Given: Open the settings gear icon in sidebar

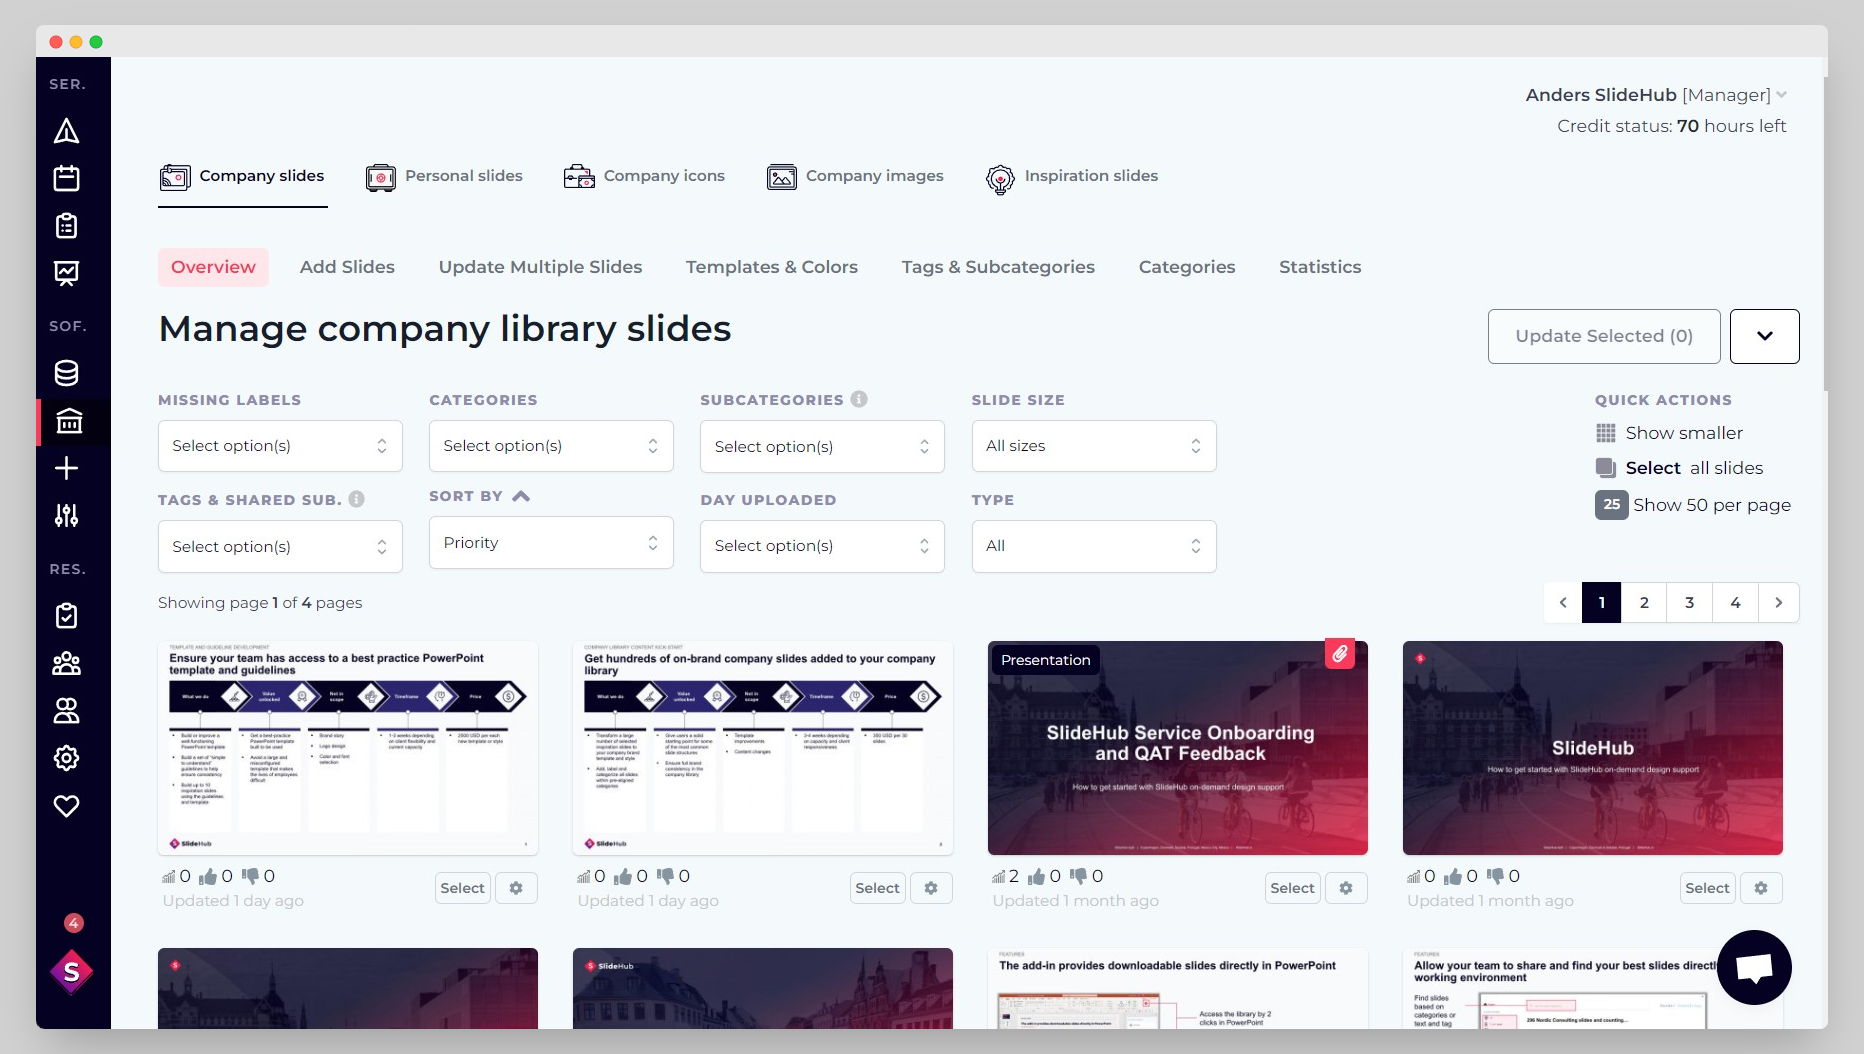Looking at the screenshot, I should point(66,758).
